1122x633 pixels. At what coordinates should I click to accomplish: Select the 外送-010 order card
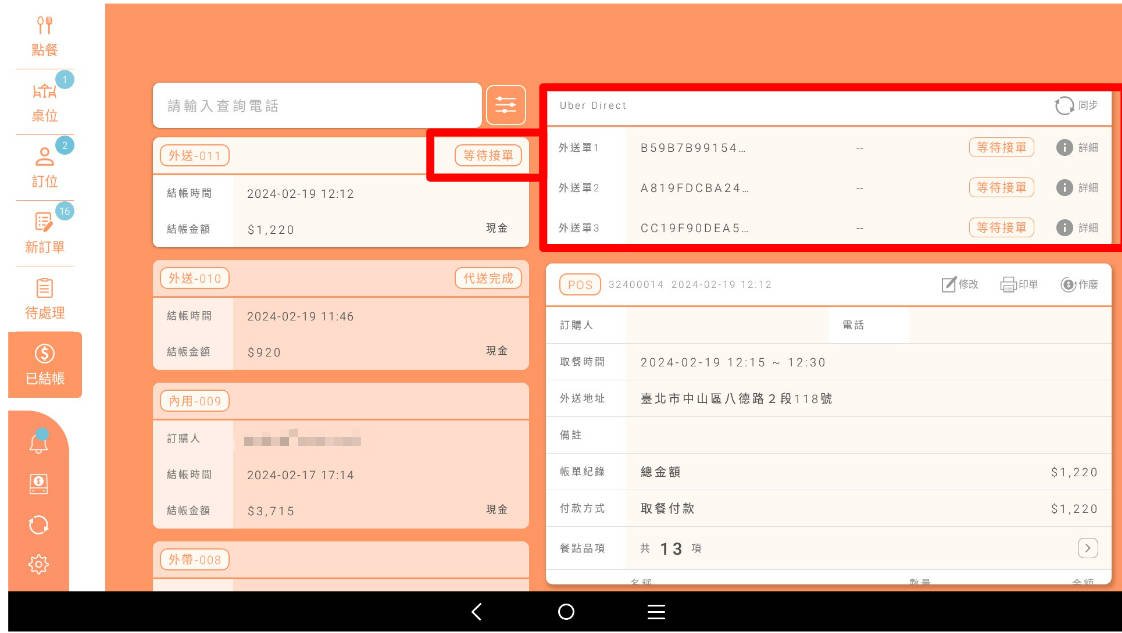pyautogui.click(x=340, y=315)
